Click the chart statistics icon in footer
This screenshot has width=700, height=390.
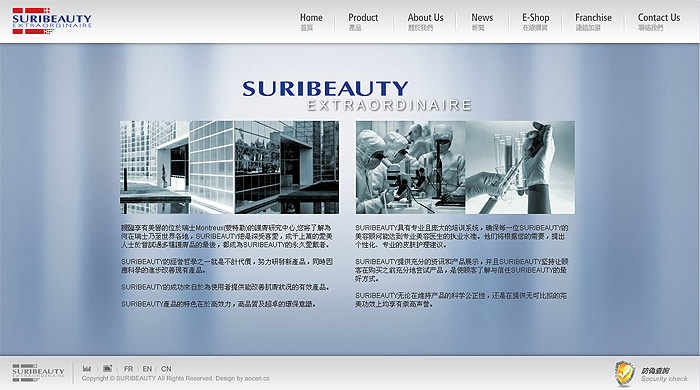pos(87,369)
